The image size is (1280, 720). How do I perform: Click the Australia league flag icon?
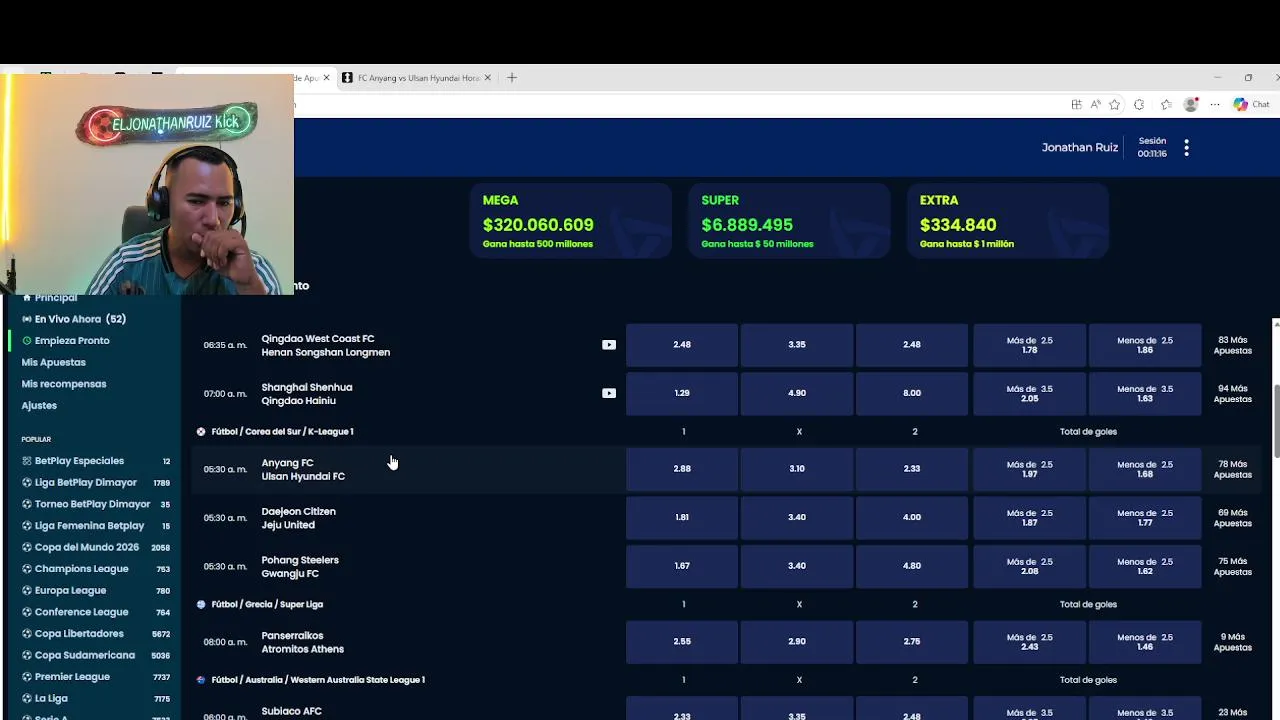[201, 680]
